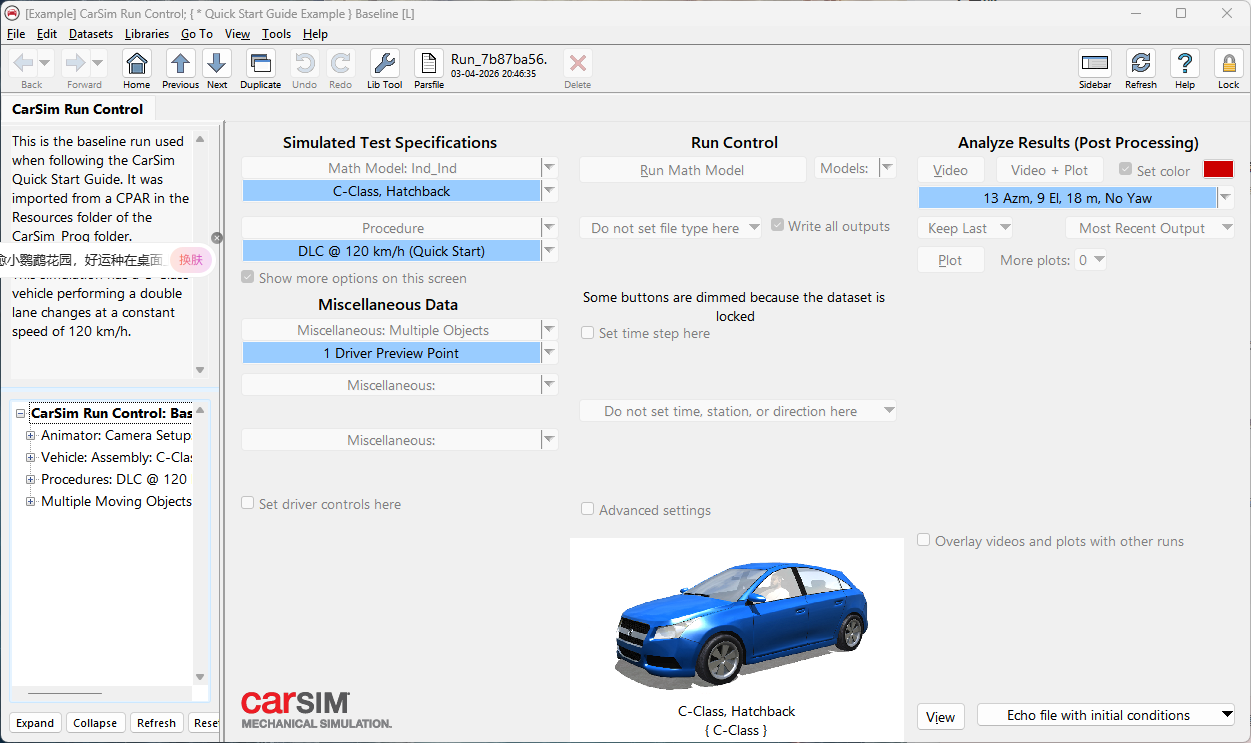Click the Duplicate dataset icon
This screenshot has height=743, width=1251.
point(260,65)
